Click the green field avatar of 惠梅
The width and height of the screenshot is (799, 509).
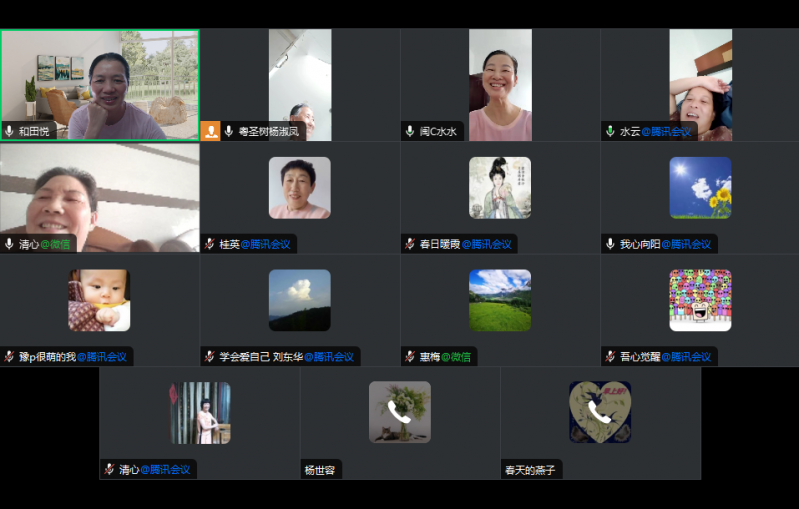tap(500, 300)
